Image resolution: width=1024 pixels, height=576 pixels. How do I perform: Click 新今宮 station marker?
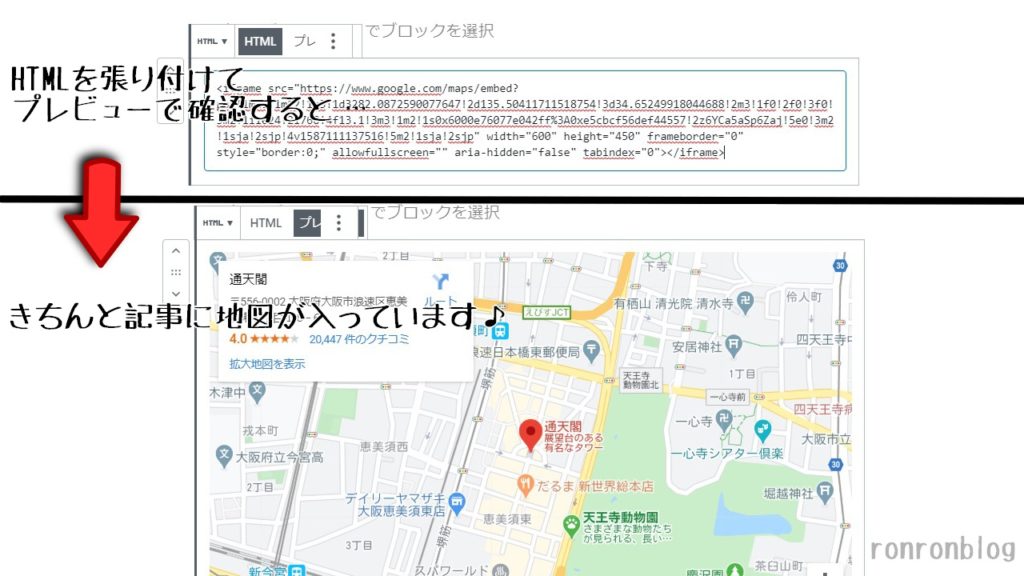point(296,571)
